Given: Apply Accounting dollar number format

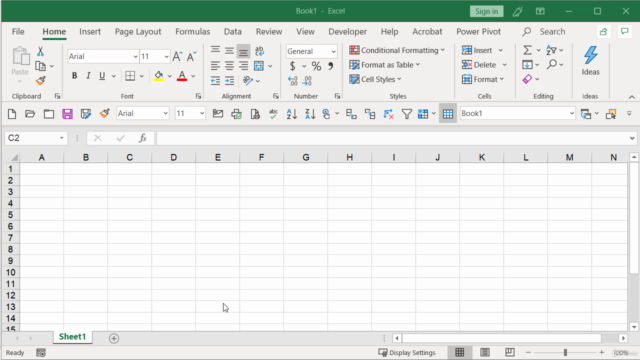Looking at the screenshot, I should [292, 66].
